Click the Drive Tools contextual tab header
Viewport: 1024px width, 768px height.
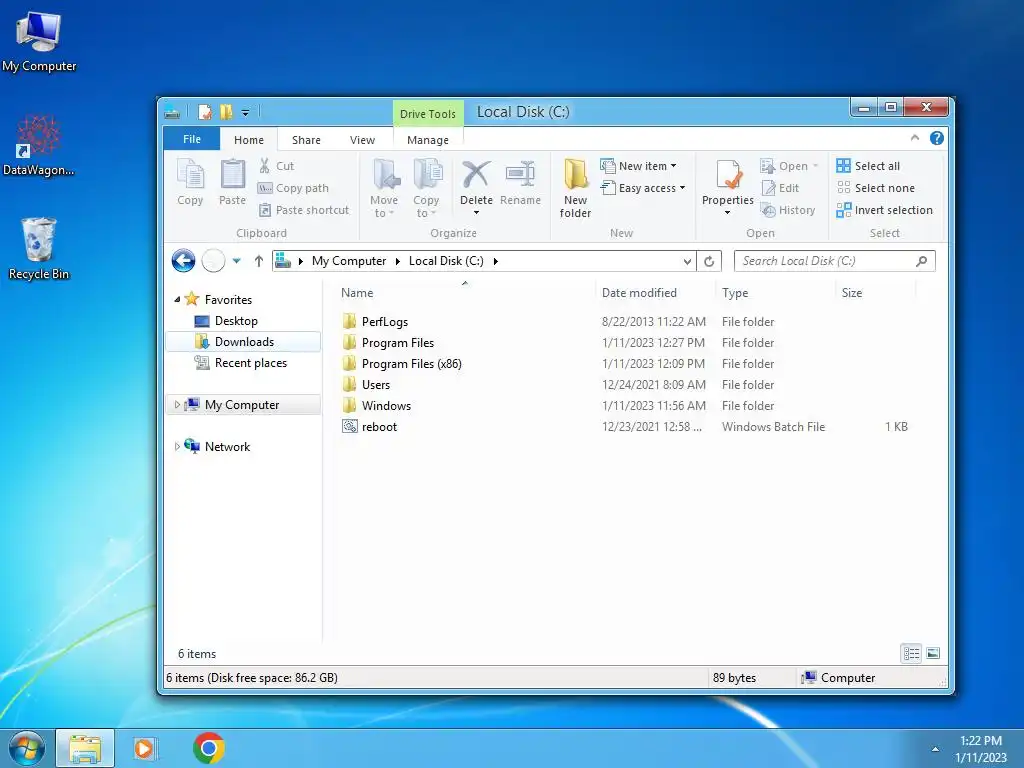[x=428, y=114]
